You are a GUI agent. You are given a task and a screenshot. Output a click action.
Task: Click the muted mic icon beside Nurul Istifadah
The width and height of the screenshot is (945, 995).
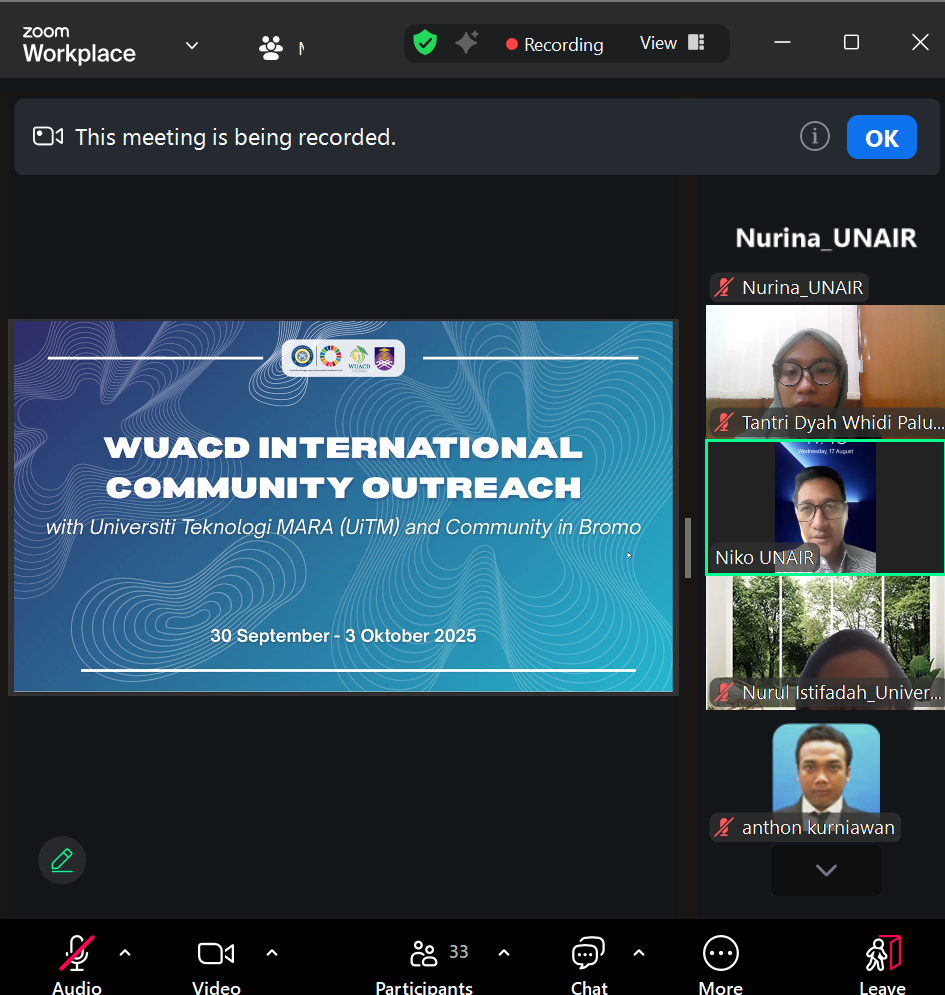point(724,692)
